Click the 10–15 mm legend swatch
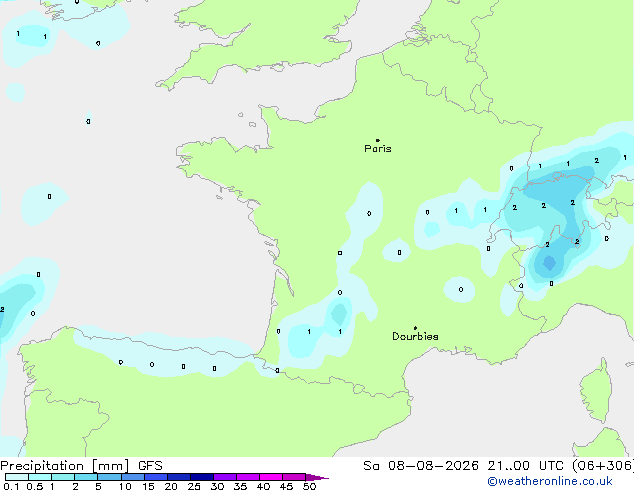This screenshot has width=634, height=490. point(132,477)
